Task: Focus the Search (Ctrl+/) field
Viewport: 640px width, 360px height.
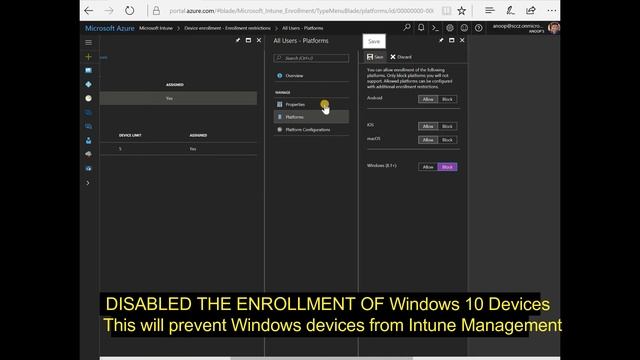Action: pos(311,58)
